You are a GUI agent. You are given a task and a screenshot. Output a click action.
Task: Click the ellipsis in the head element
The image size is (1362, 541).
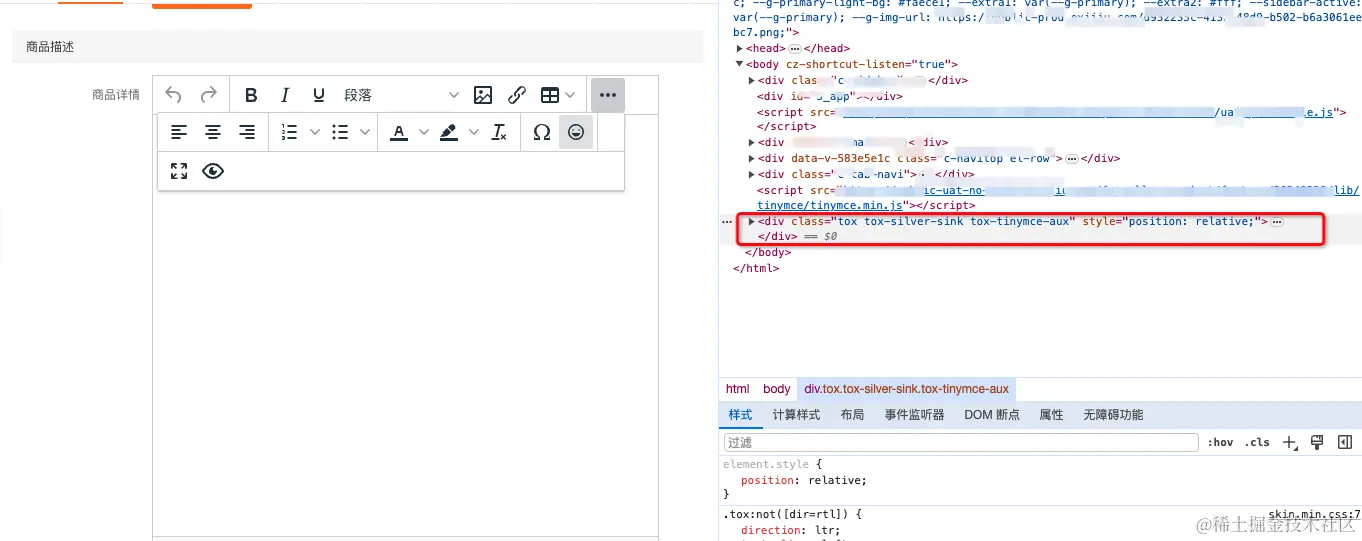click(x=795, y=48)
